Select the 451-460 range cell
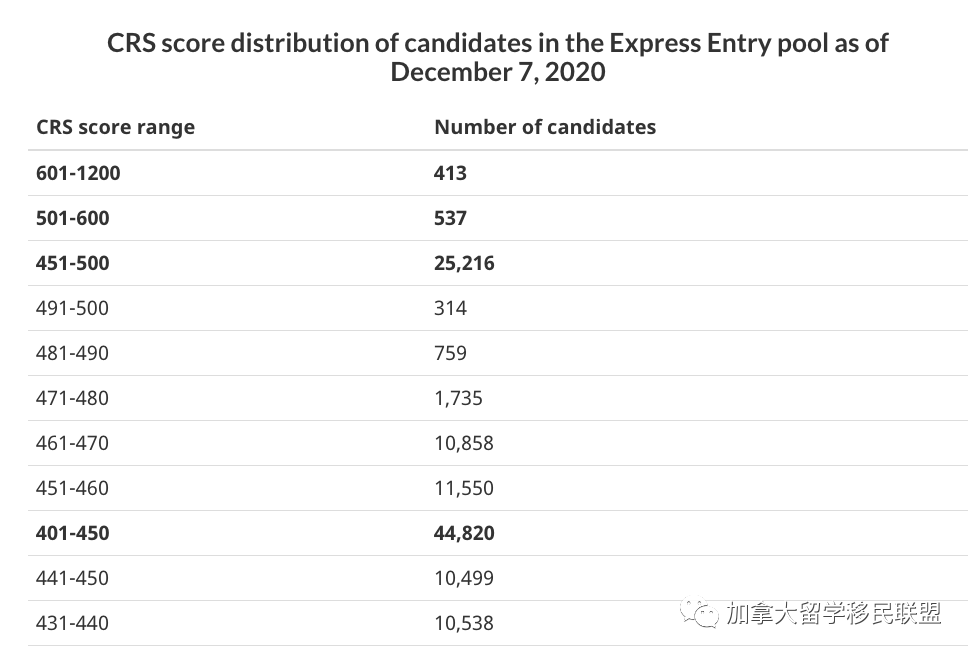Screen dimensions: 973x656 (x=72, y=488)
